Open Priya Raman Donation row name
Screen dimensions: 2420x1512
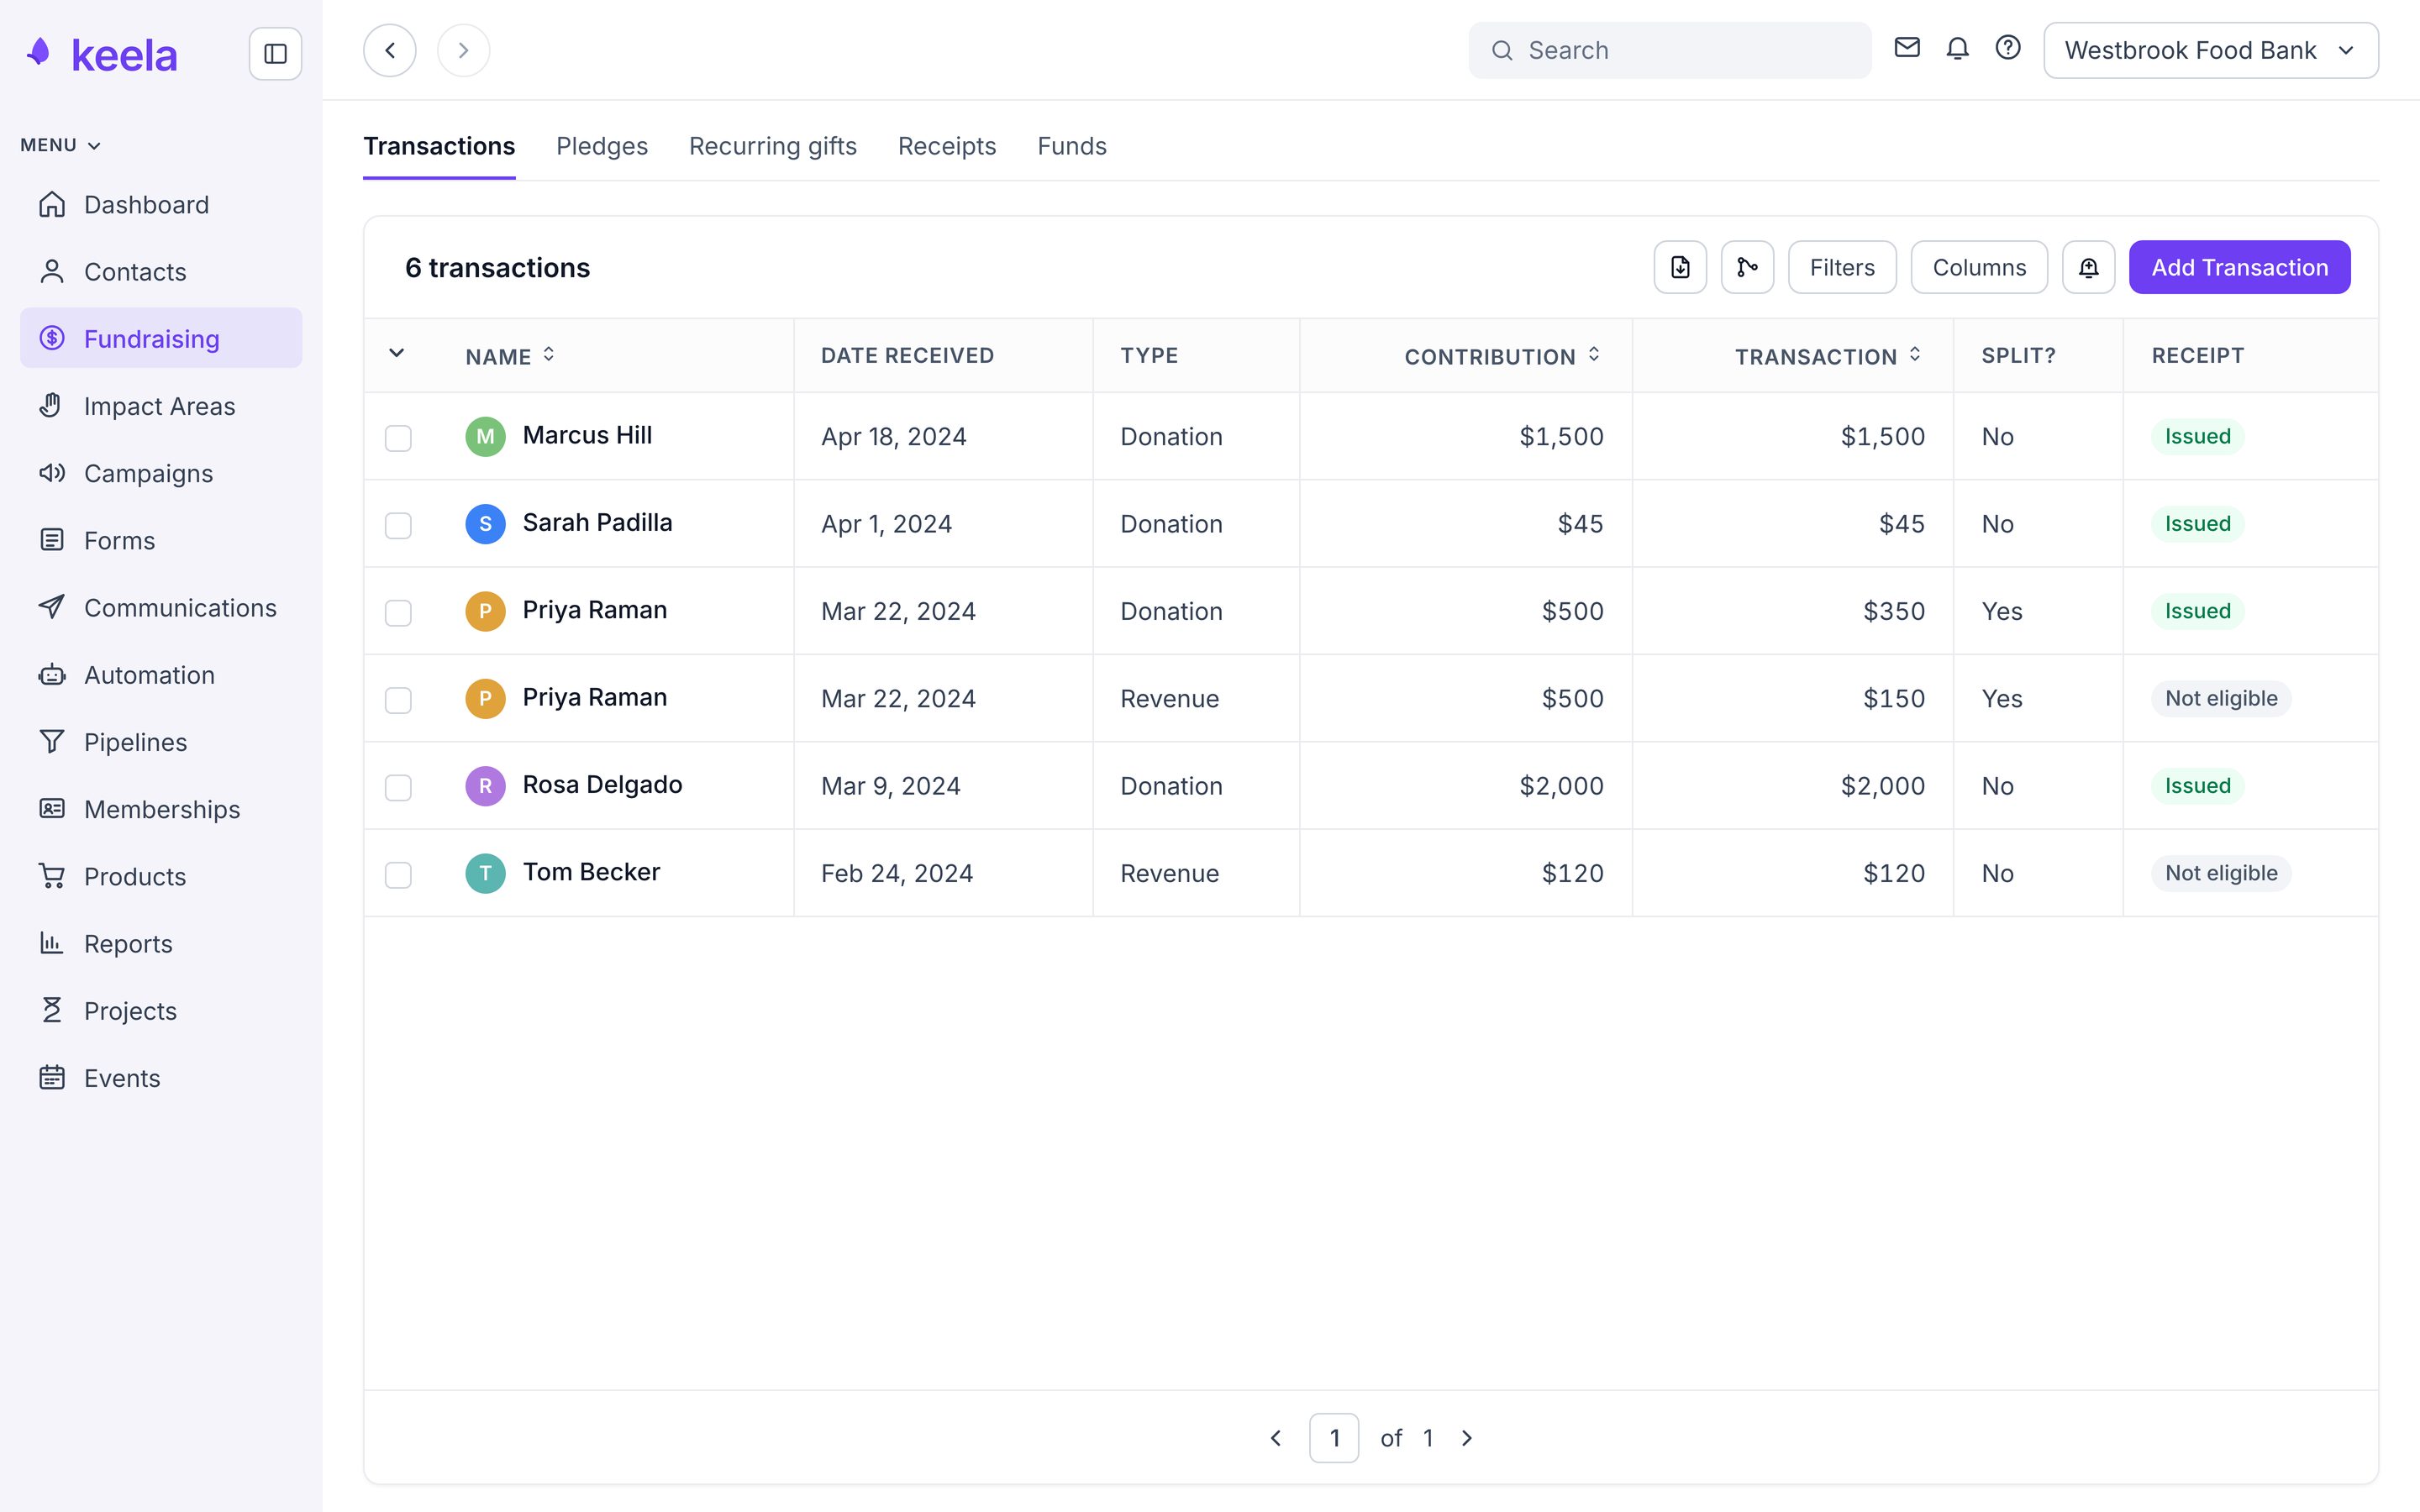[x=594, y=610]
